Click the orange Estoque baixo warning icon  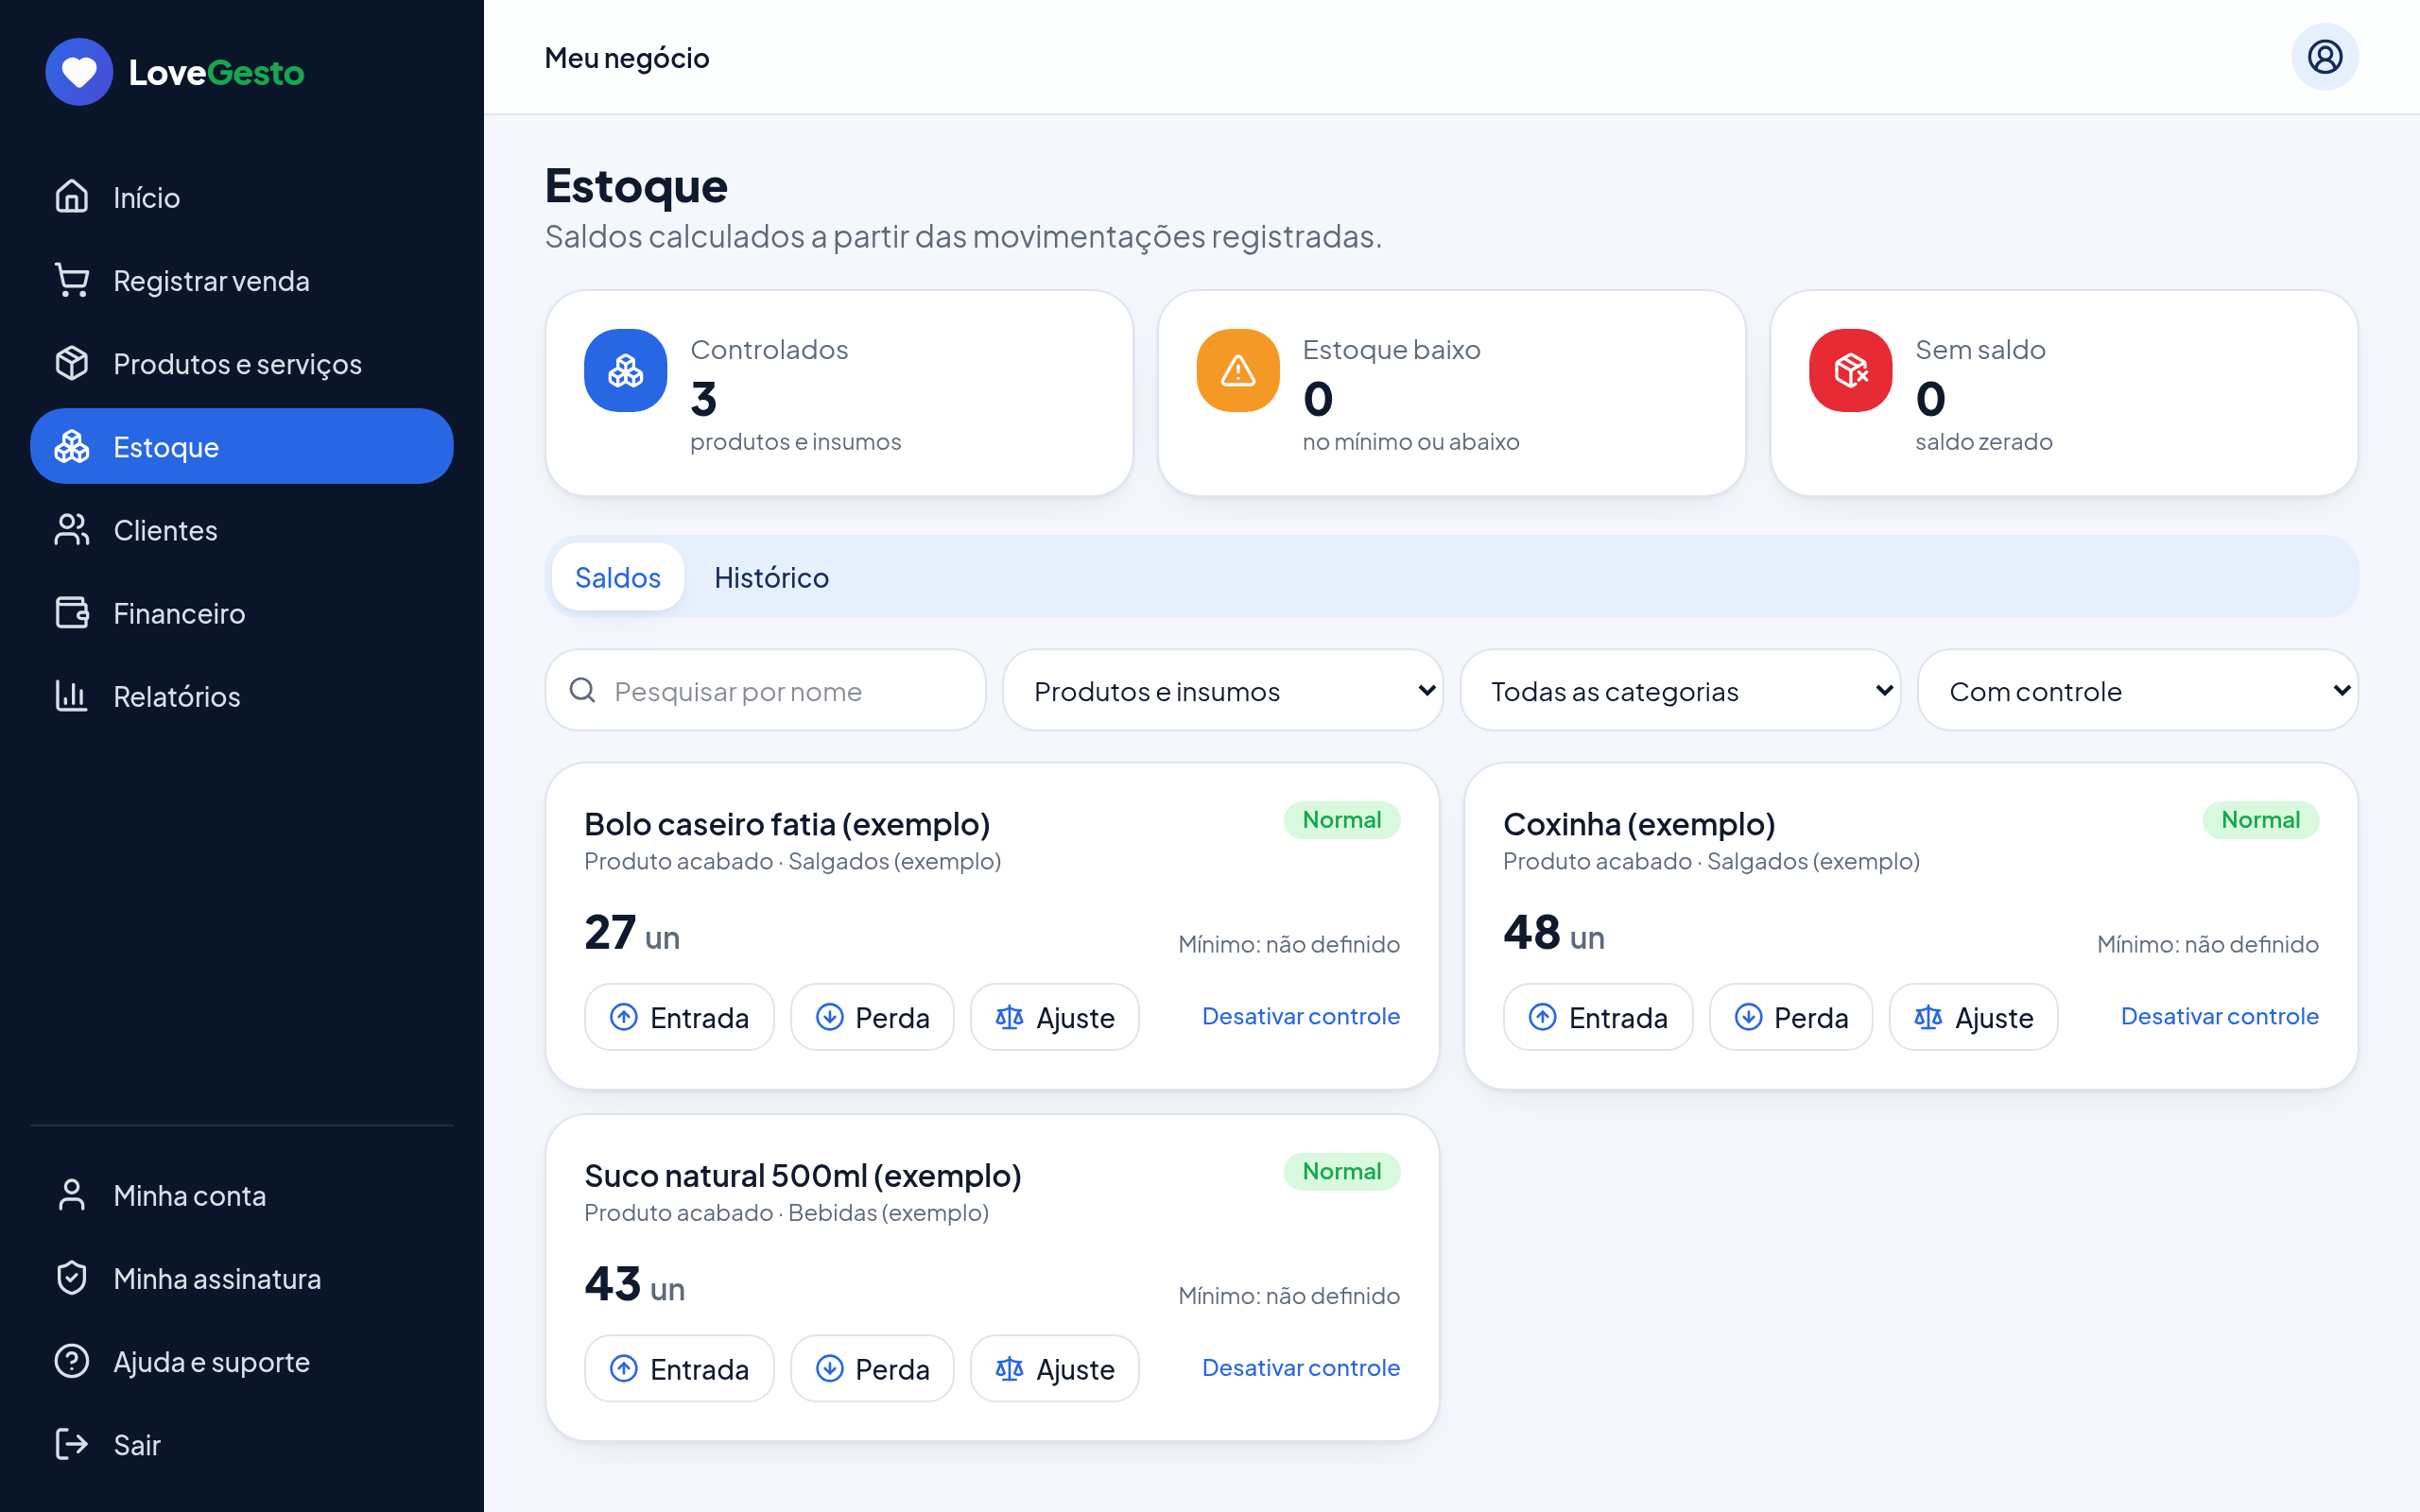(1238, 371)
